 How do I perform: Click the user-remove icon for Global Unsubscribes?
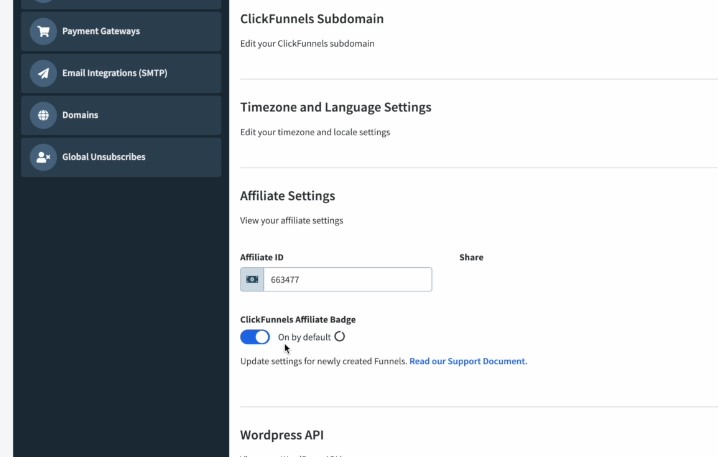pyautogui.click(x=44, y=158)
